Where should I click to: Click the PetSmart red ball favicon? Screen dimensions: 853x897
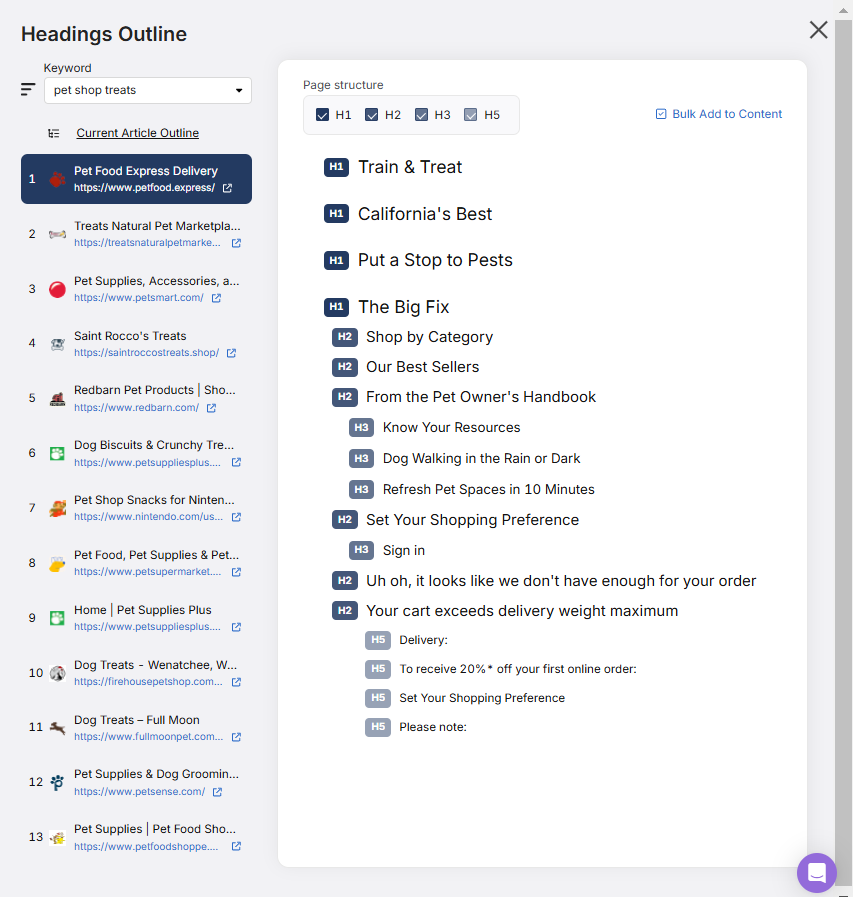click(x=57, y=289)
